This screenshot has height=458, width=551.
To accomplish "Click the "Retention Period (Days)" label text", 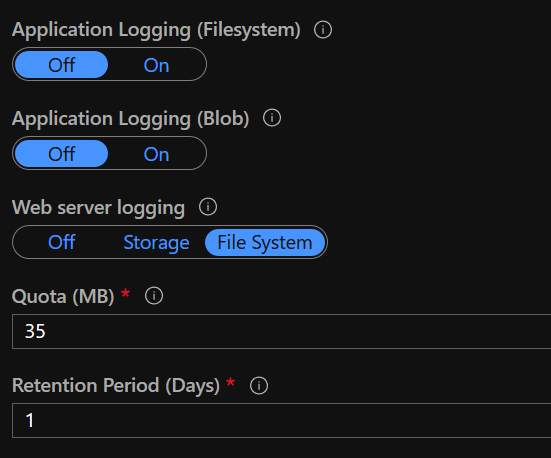I will click(116, 386).
